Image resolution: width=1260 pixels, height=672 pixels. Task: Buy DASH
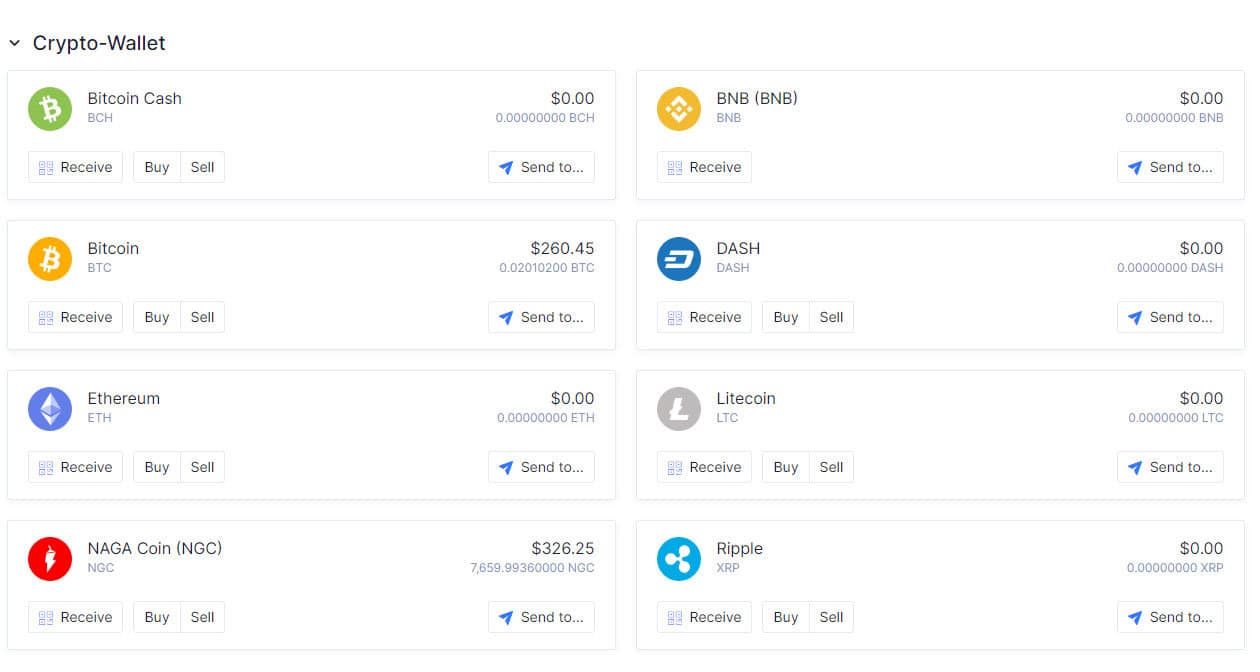(x=786, y=317)
